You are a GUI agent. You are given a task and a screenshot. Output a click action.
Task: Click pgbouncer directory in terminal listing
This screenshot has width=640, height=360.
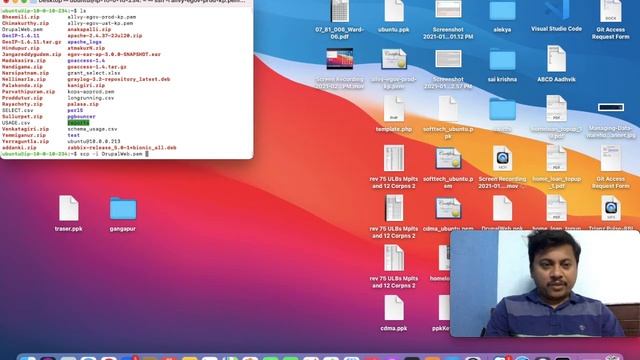coord(81,116)
